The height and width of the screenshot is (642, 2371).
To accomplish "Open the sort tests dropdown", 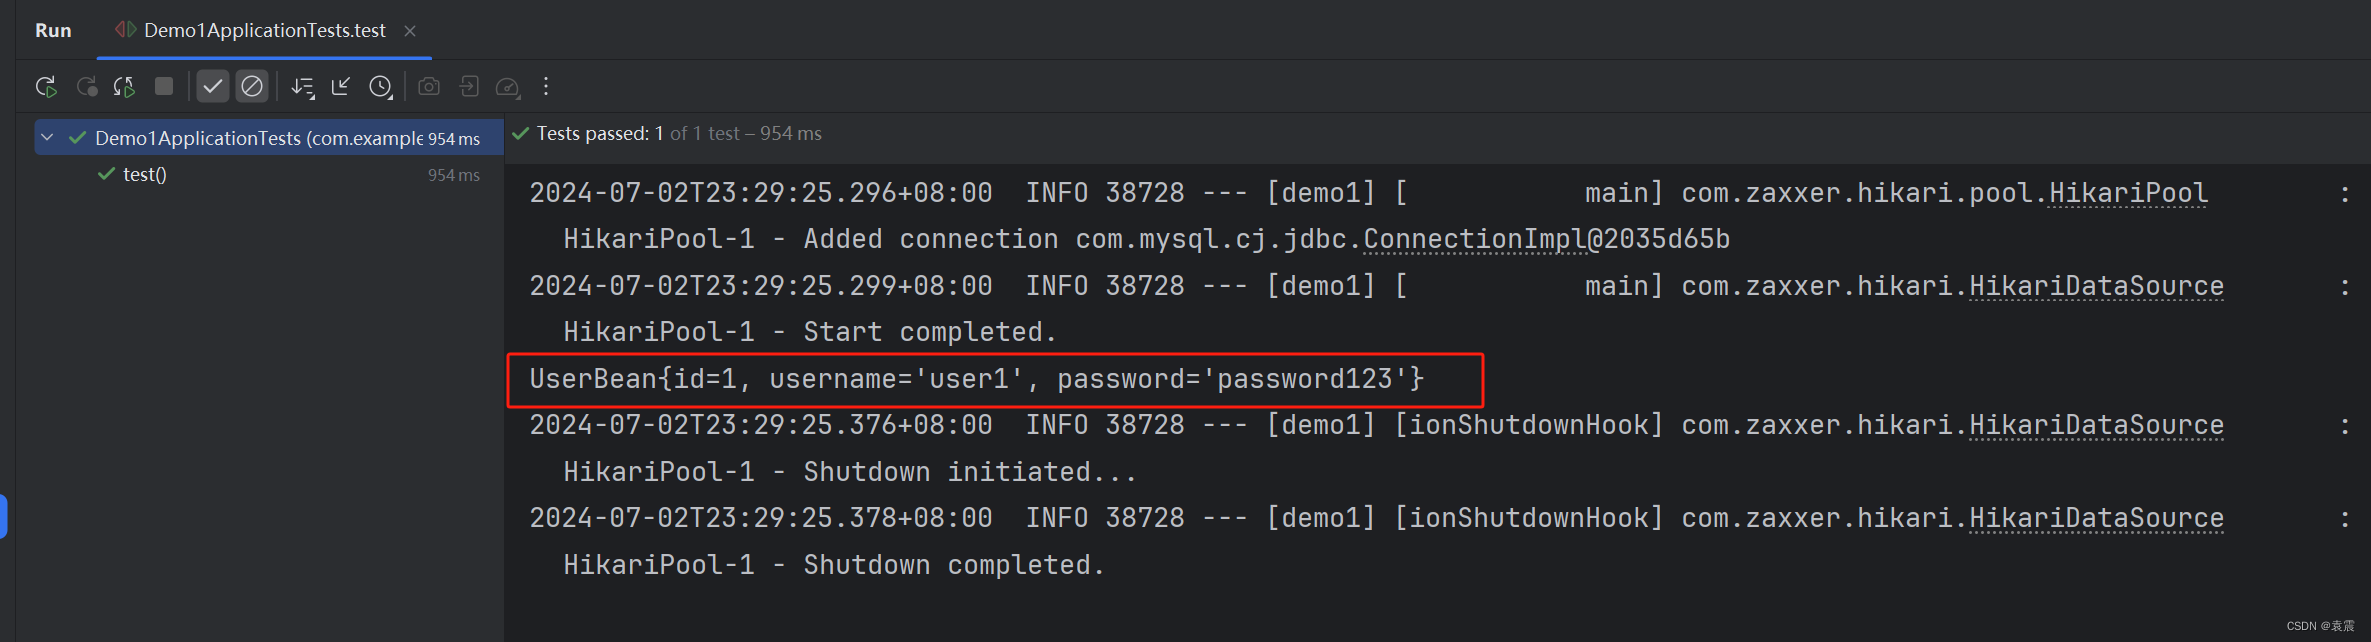I will click(301, 87).
